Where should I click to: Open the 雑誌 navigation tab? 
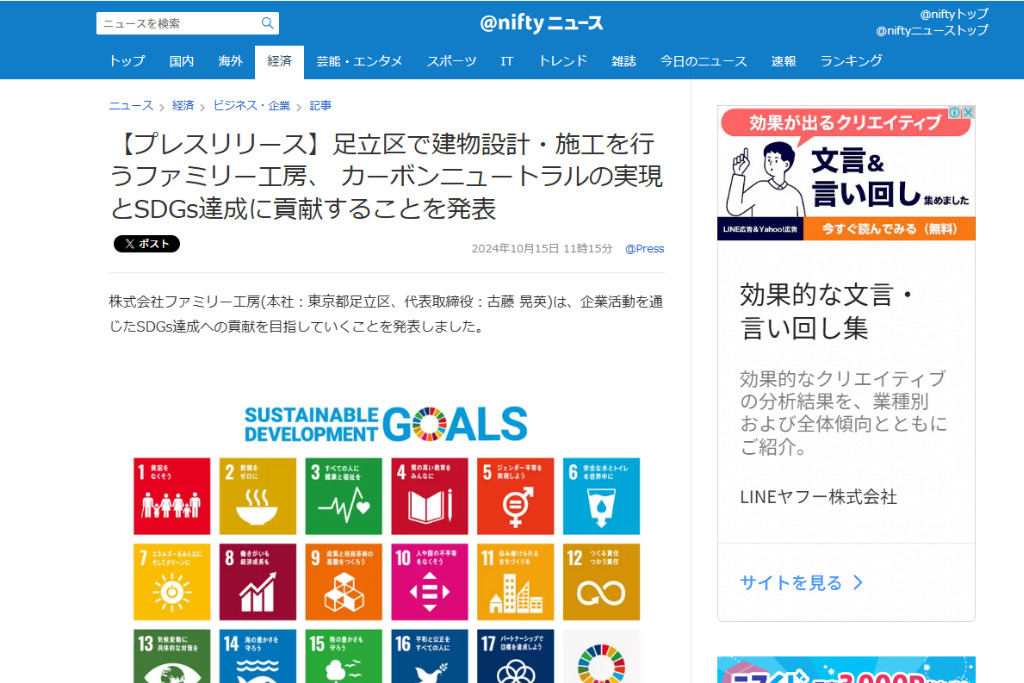click(x=624, y=61)
